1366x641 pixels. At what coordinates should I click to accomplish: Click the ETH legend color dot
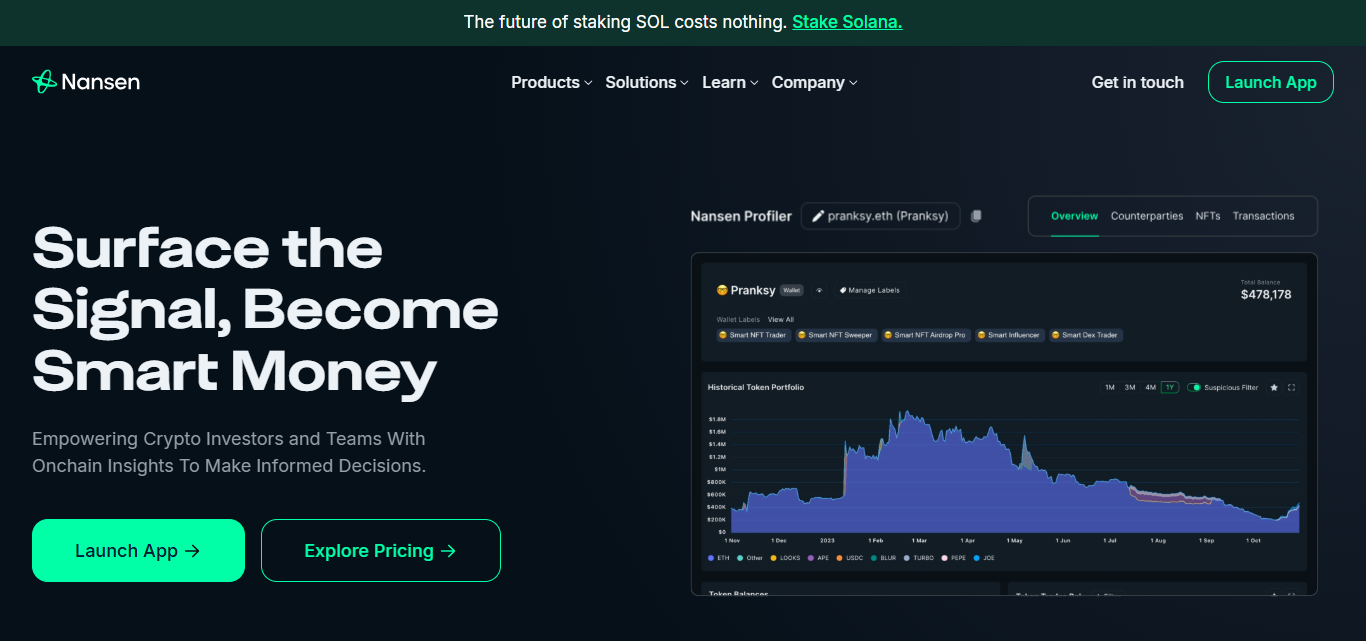(x=711, y=558)
